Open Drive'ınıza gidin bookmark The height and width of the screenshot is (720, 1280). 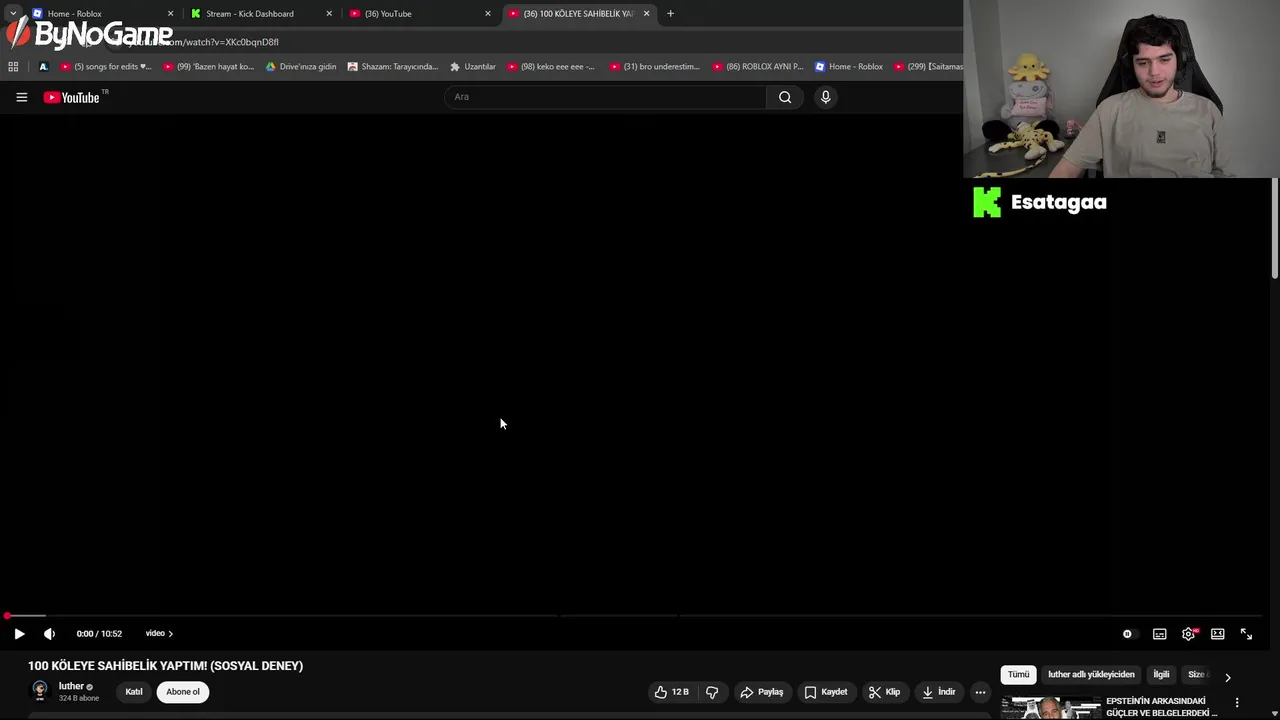[301, 67]
